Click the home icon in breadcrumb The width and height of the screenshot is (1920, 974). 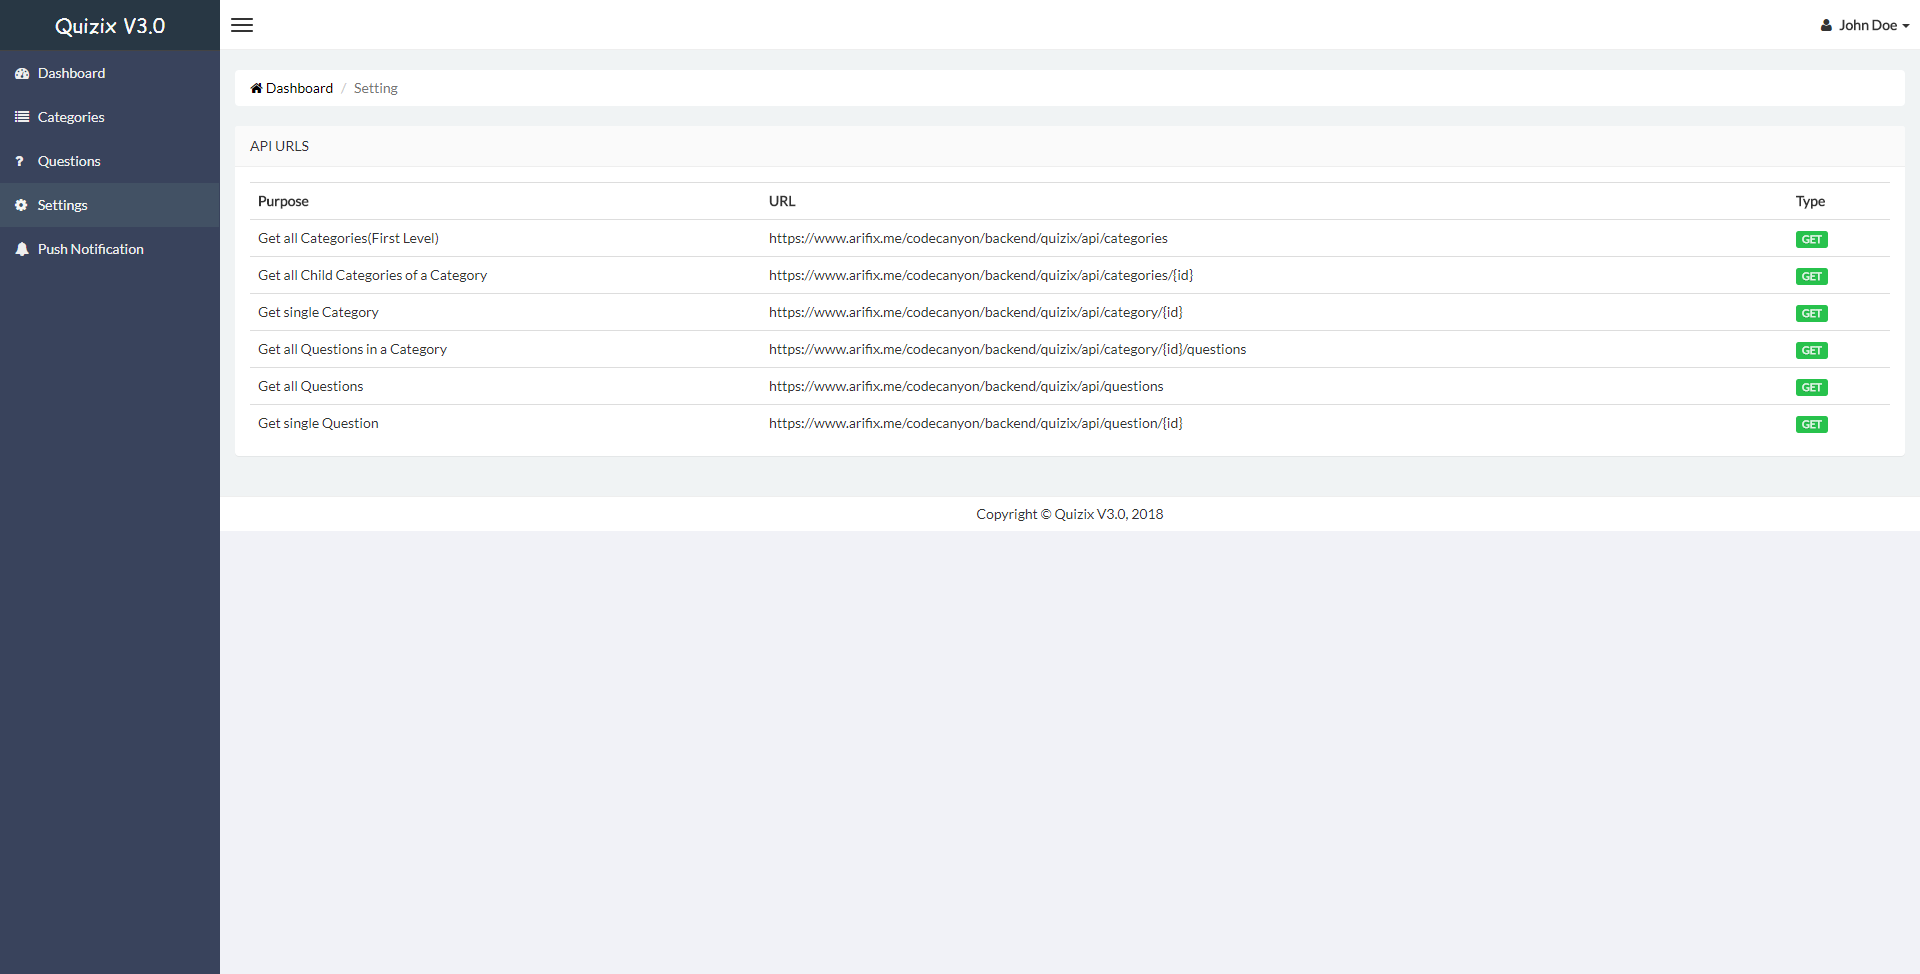click(256, 88)
